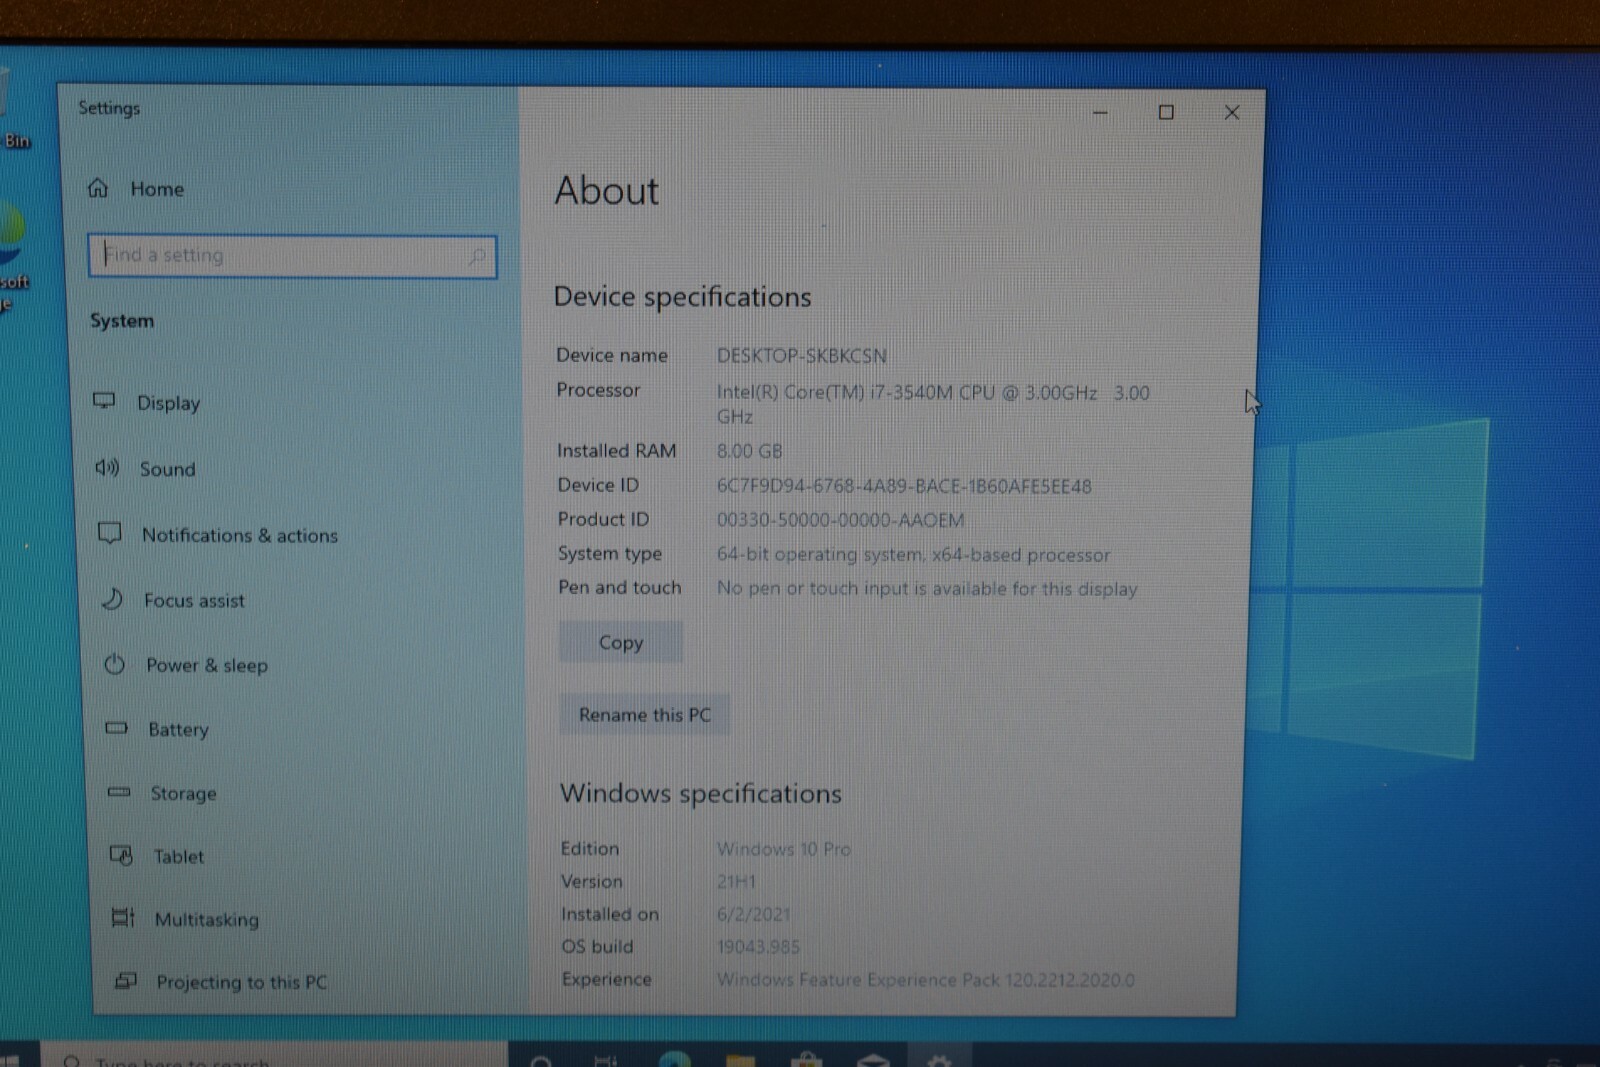Click the About page heading
The width and height of the screenshot is (1600, 1067).
tap(607, 191)
